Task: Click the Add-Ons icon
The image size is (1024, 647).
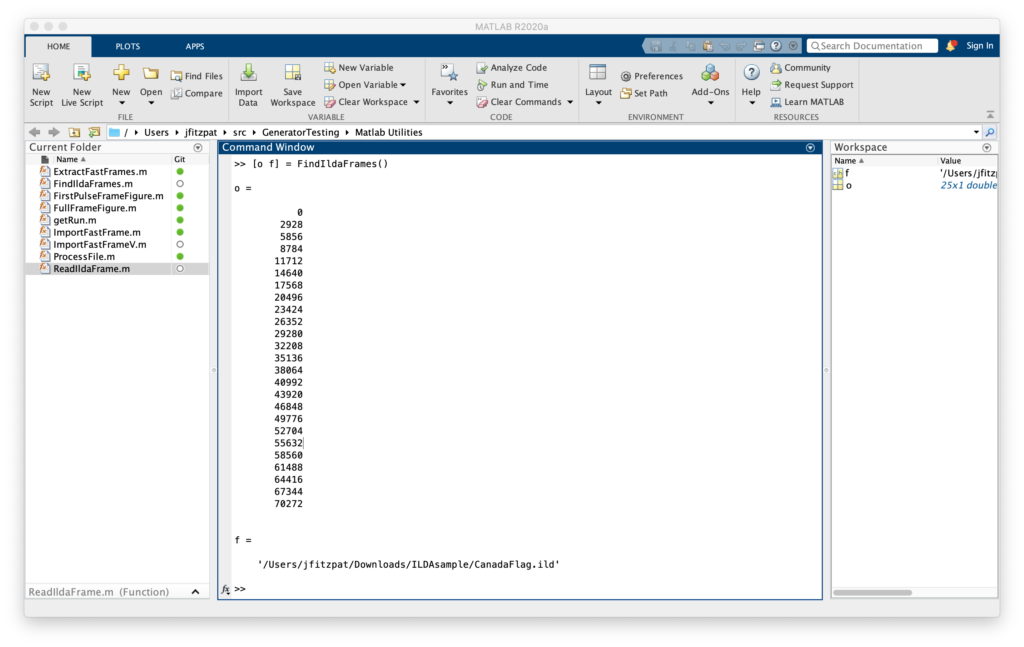Action: point(710,74)
